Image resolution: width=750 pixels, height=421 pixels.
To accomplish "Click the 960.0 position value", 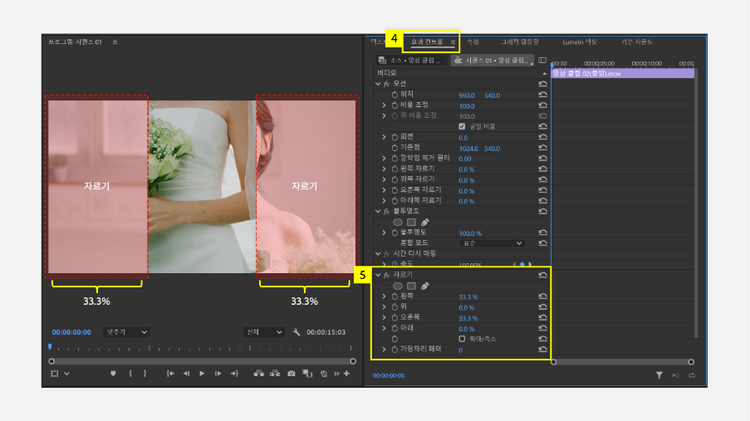I will [467, 95].
